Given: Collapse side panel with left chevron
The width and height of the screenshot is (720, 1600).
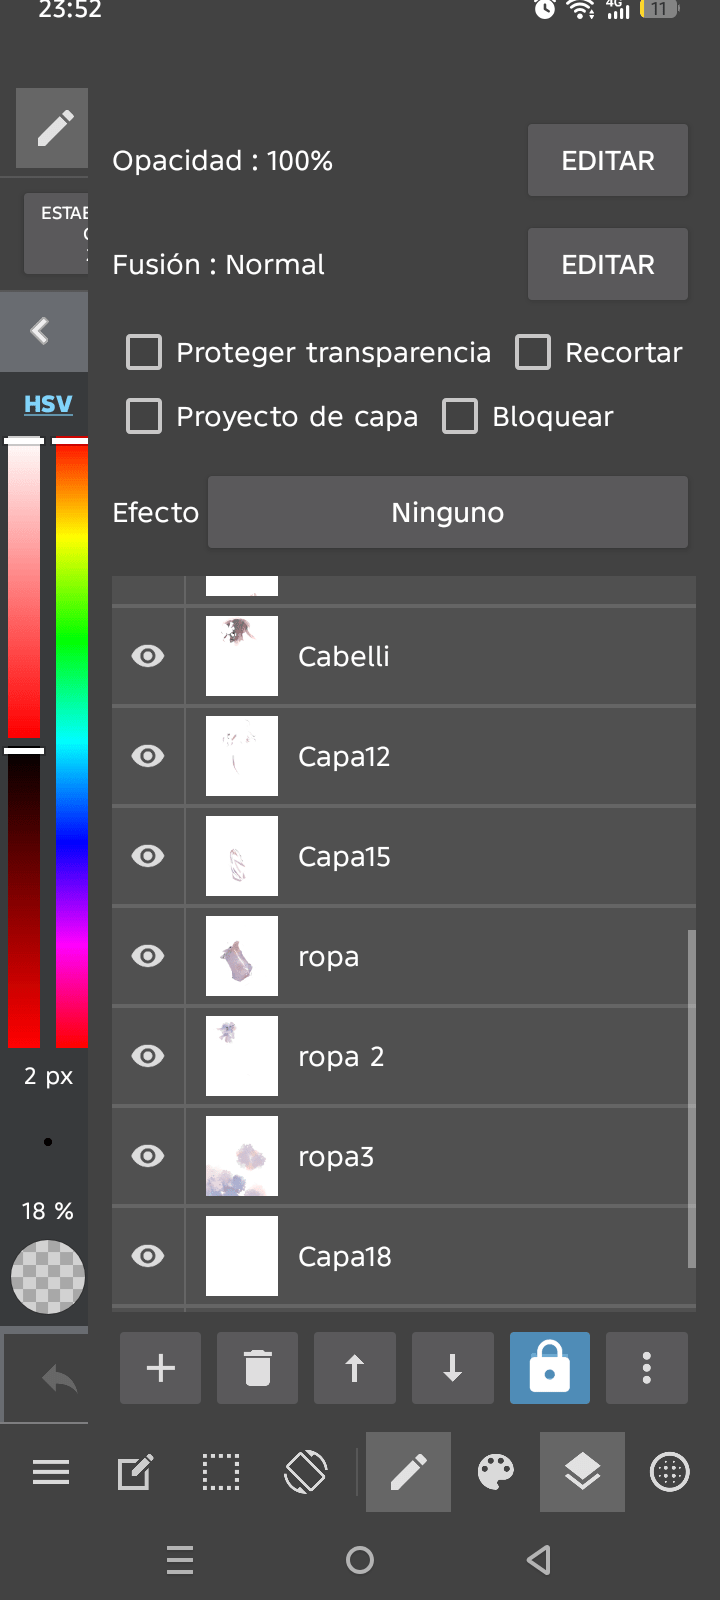Looking at the screenshot, I should (x=42, y=331).
